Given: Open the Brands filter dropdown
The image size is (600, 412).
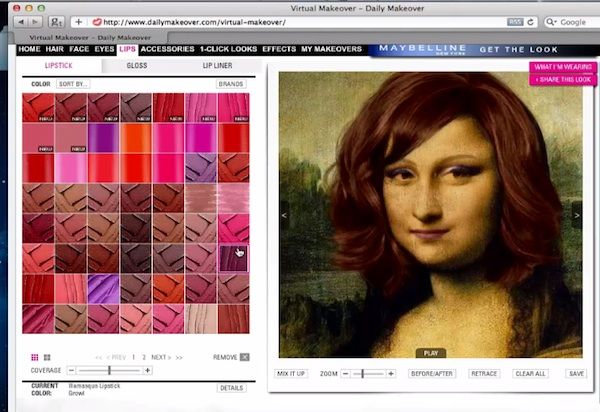Looking at the screenshot, I should tap(231, 84).
